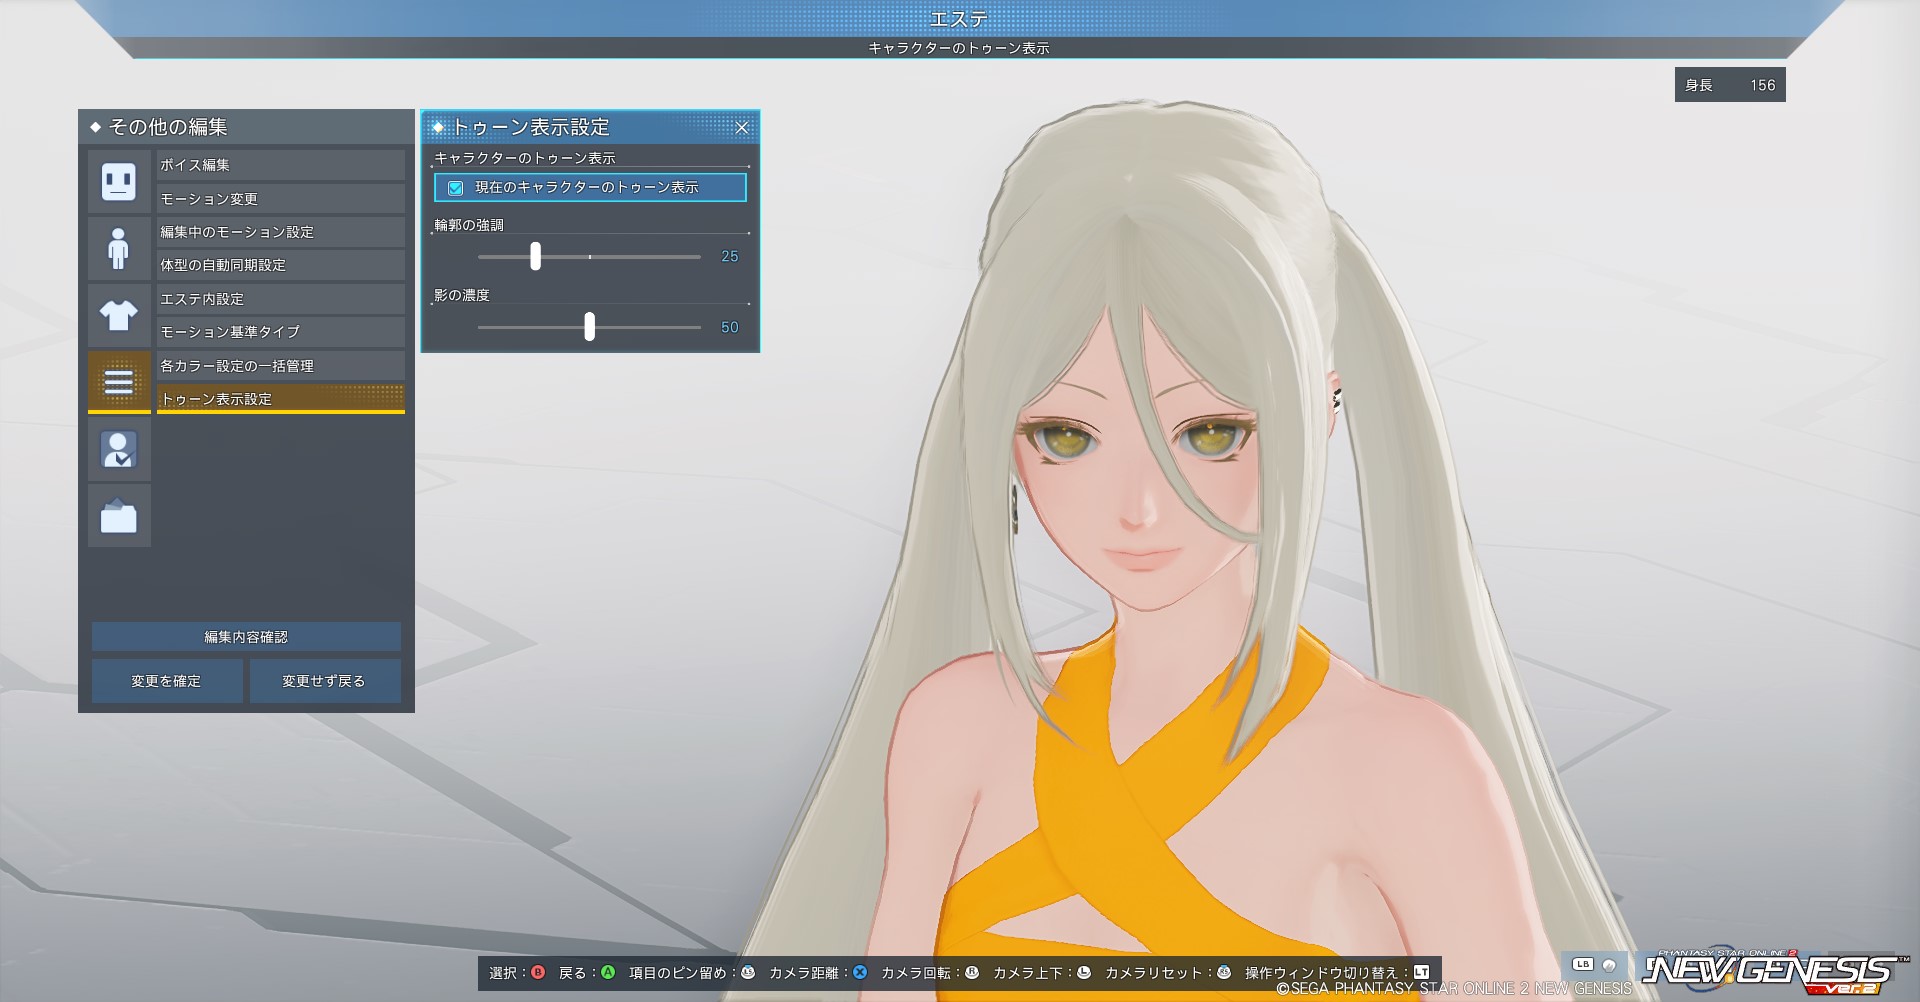Viewport: 1920px width, 1002px height.
Task: Open ボイス編集 menu item
Action: (x=280, y=165)
